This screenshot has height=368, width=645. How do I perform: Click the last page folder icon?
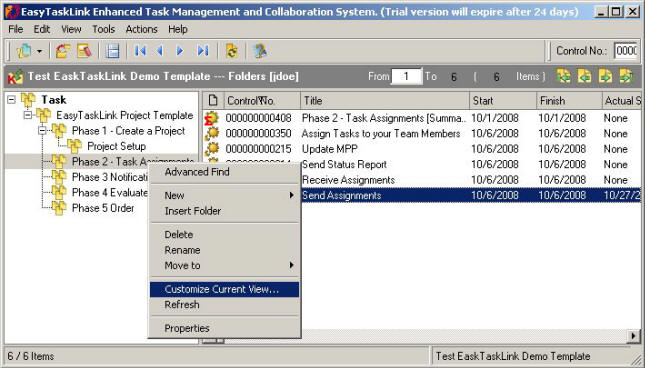pyautogui.click(x=626, y=76)
